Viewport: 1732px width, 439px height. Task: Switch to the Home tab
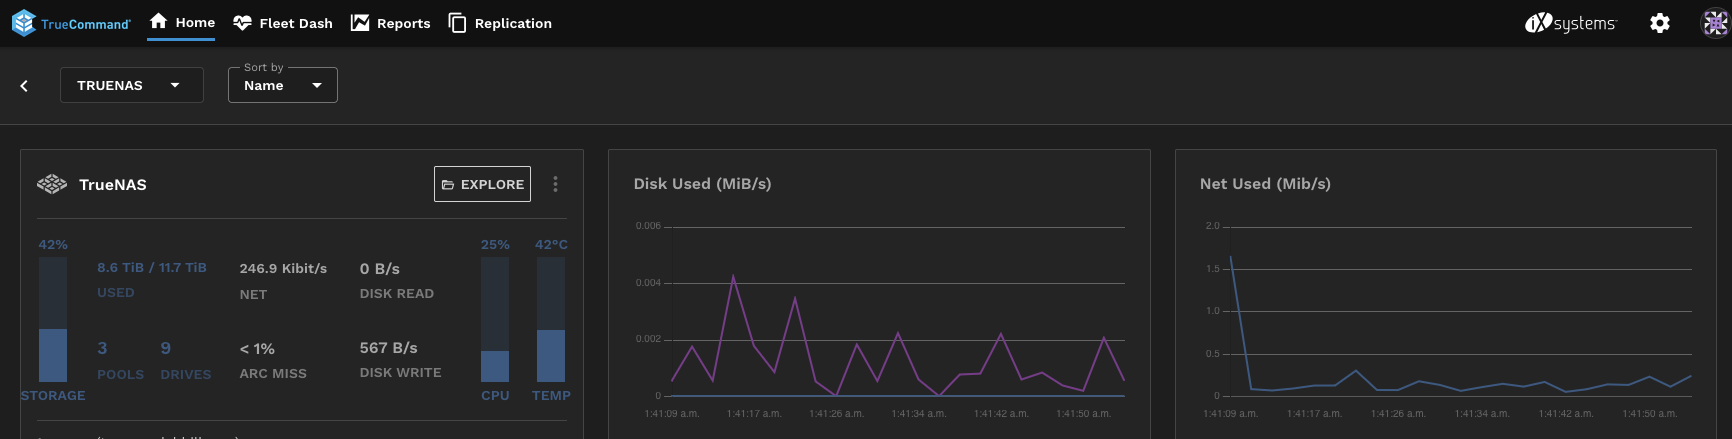coord(181,22)
